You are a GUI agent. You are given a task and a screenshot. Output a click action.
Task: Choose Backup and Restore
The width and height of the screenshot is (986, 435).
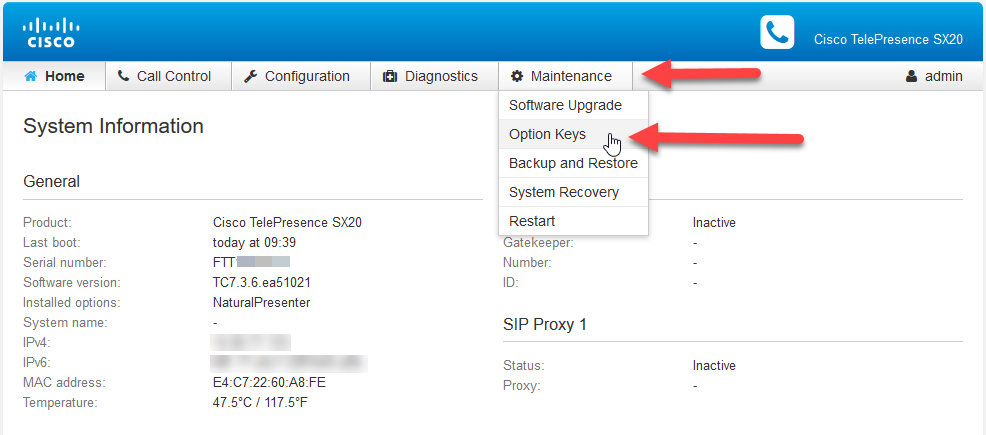click(573, 163)
